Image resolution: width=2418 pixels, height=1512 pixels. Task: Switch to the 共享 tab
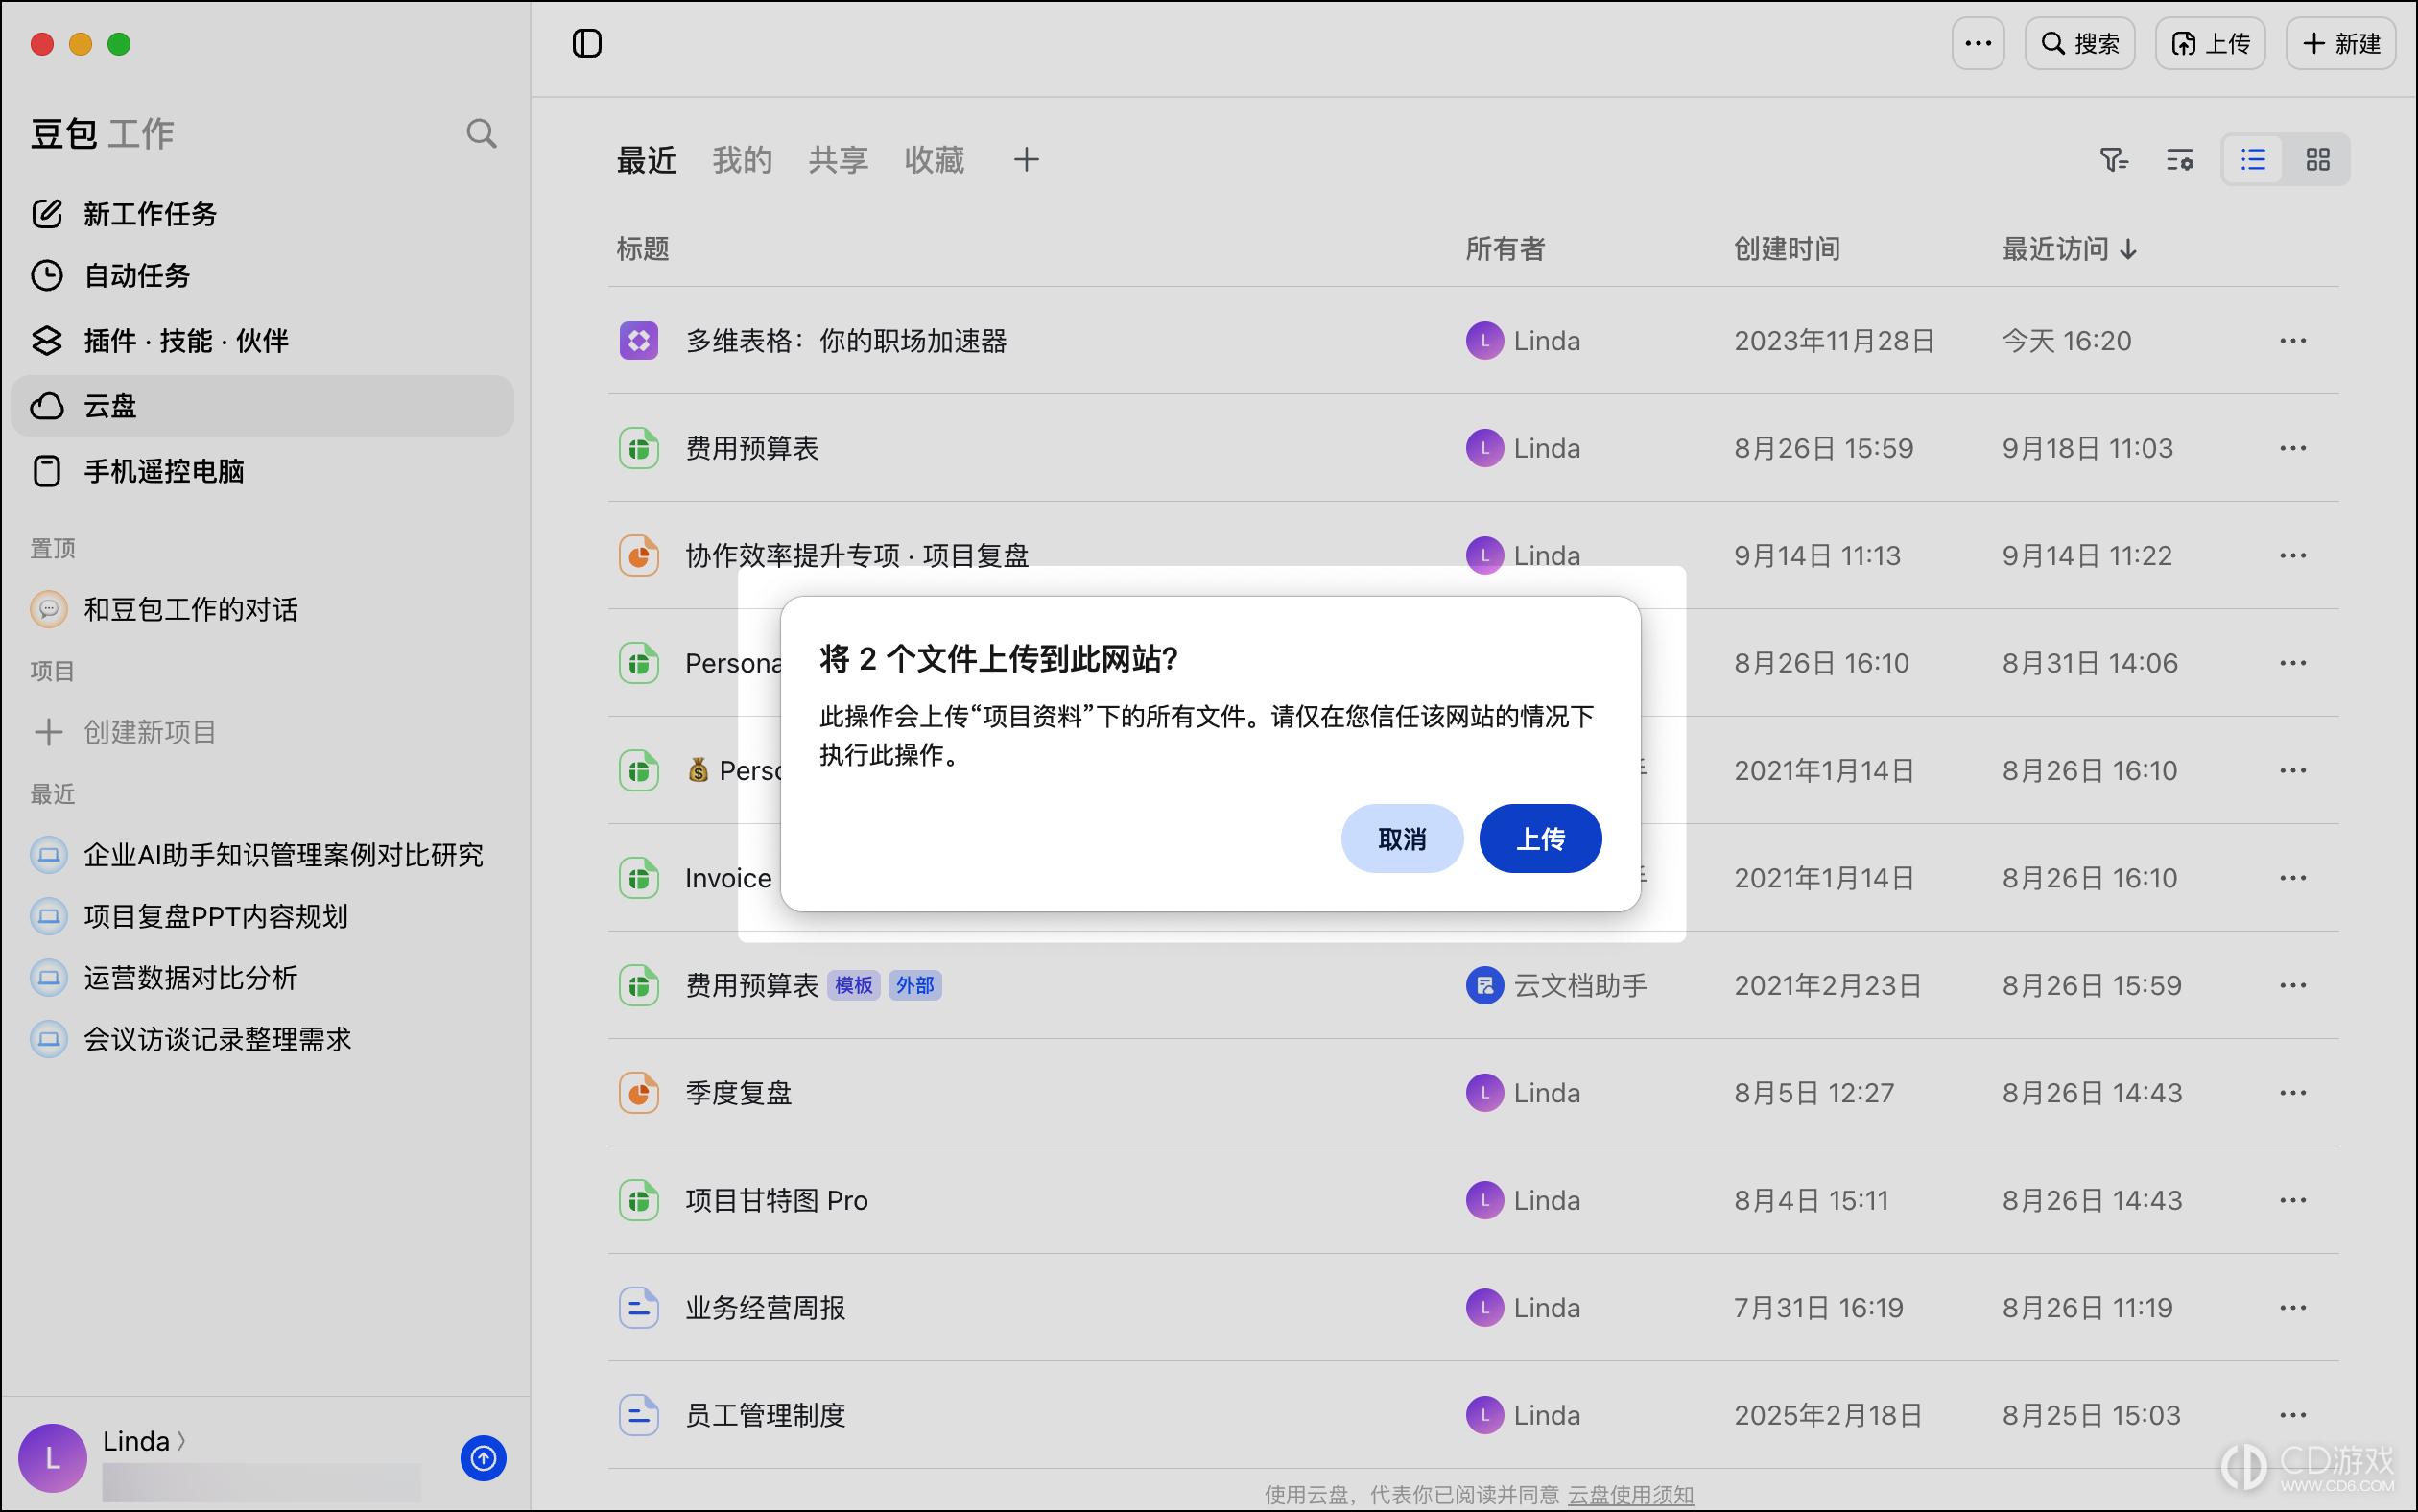tap(838, 160)
